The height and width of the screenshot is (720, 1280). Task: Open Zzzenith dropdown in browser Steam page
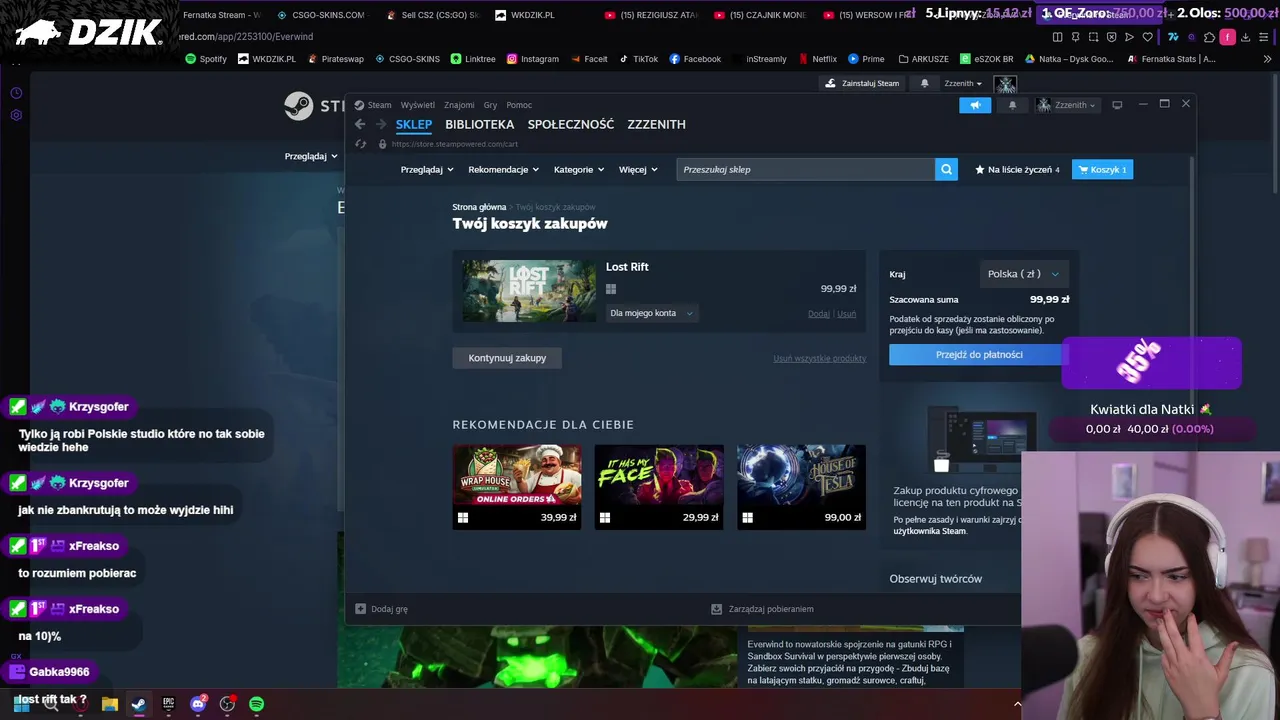coord(963,83)
